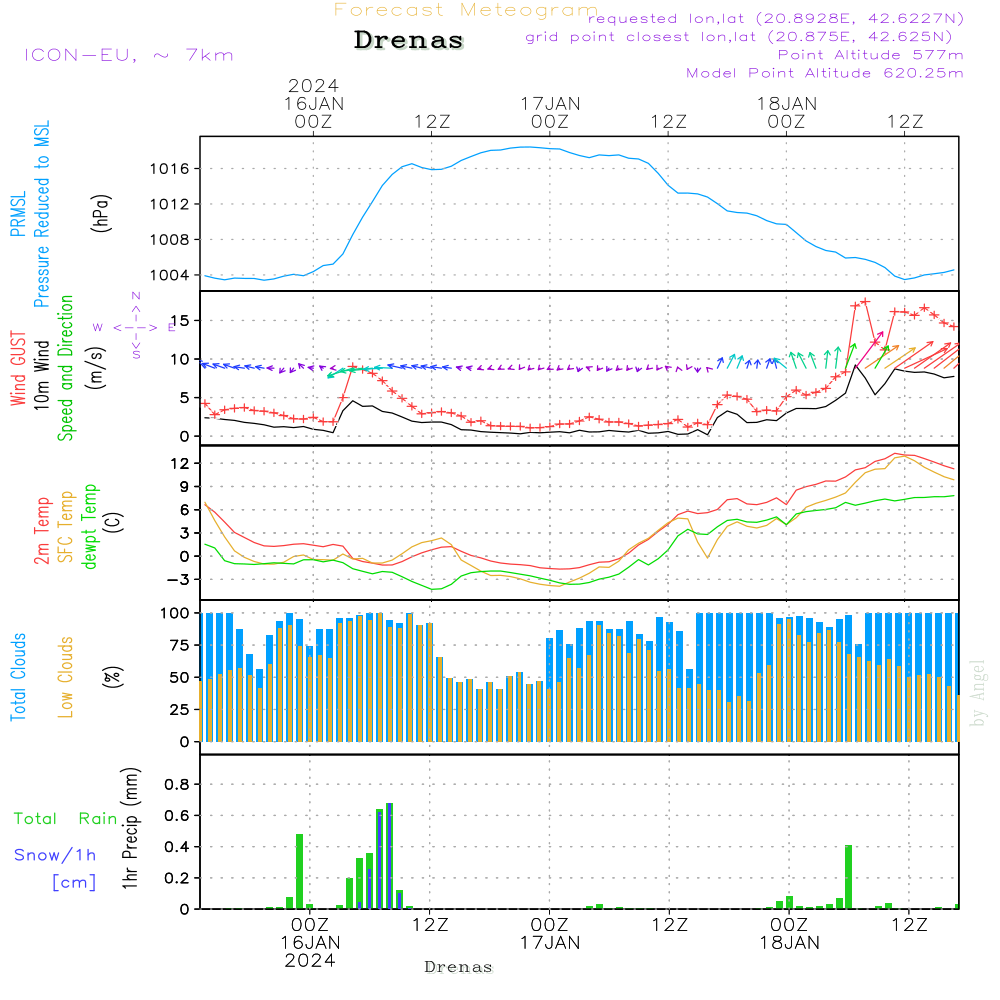Viewport: 1000px width, 1000px height.
Task: Click the "16JAN" date label on top axis
Action: coord(314,104)
